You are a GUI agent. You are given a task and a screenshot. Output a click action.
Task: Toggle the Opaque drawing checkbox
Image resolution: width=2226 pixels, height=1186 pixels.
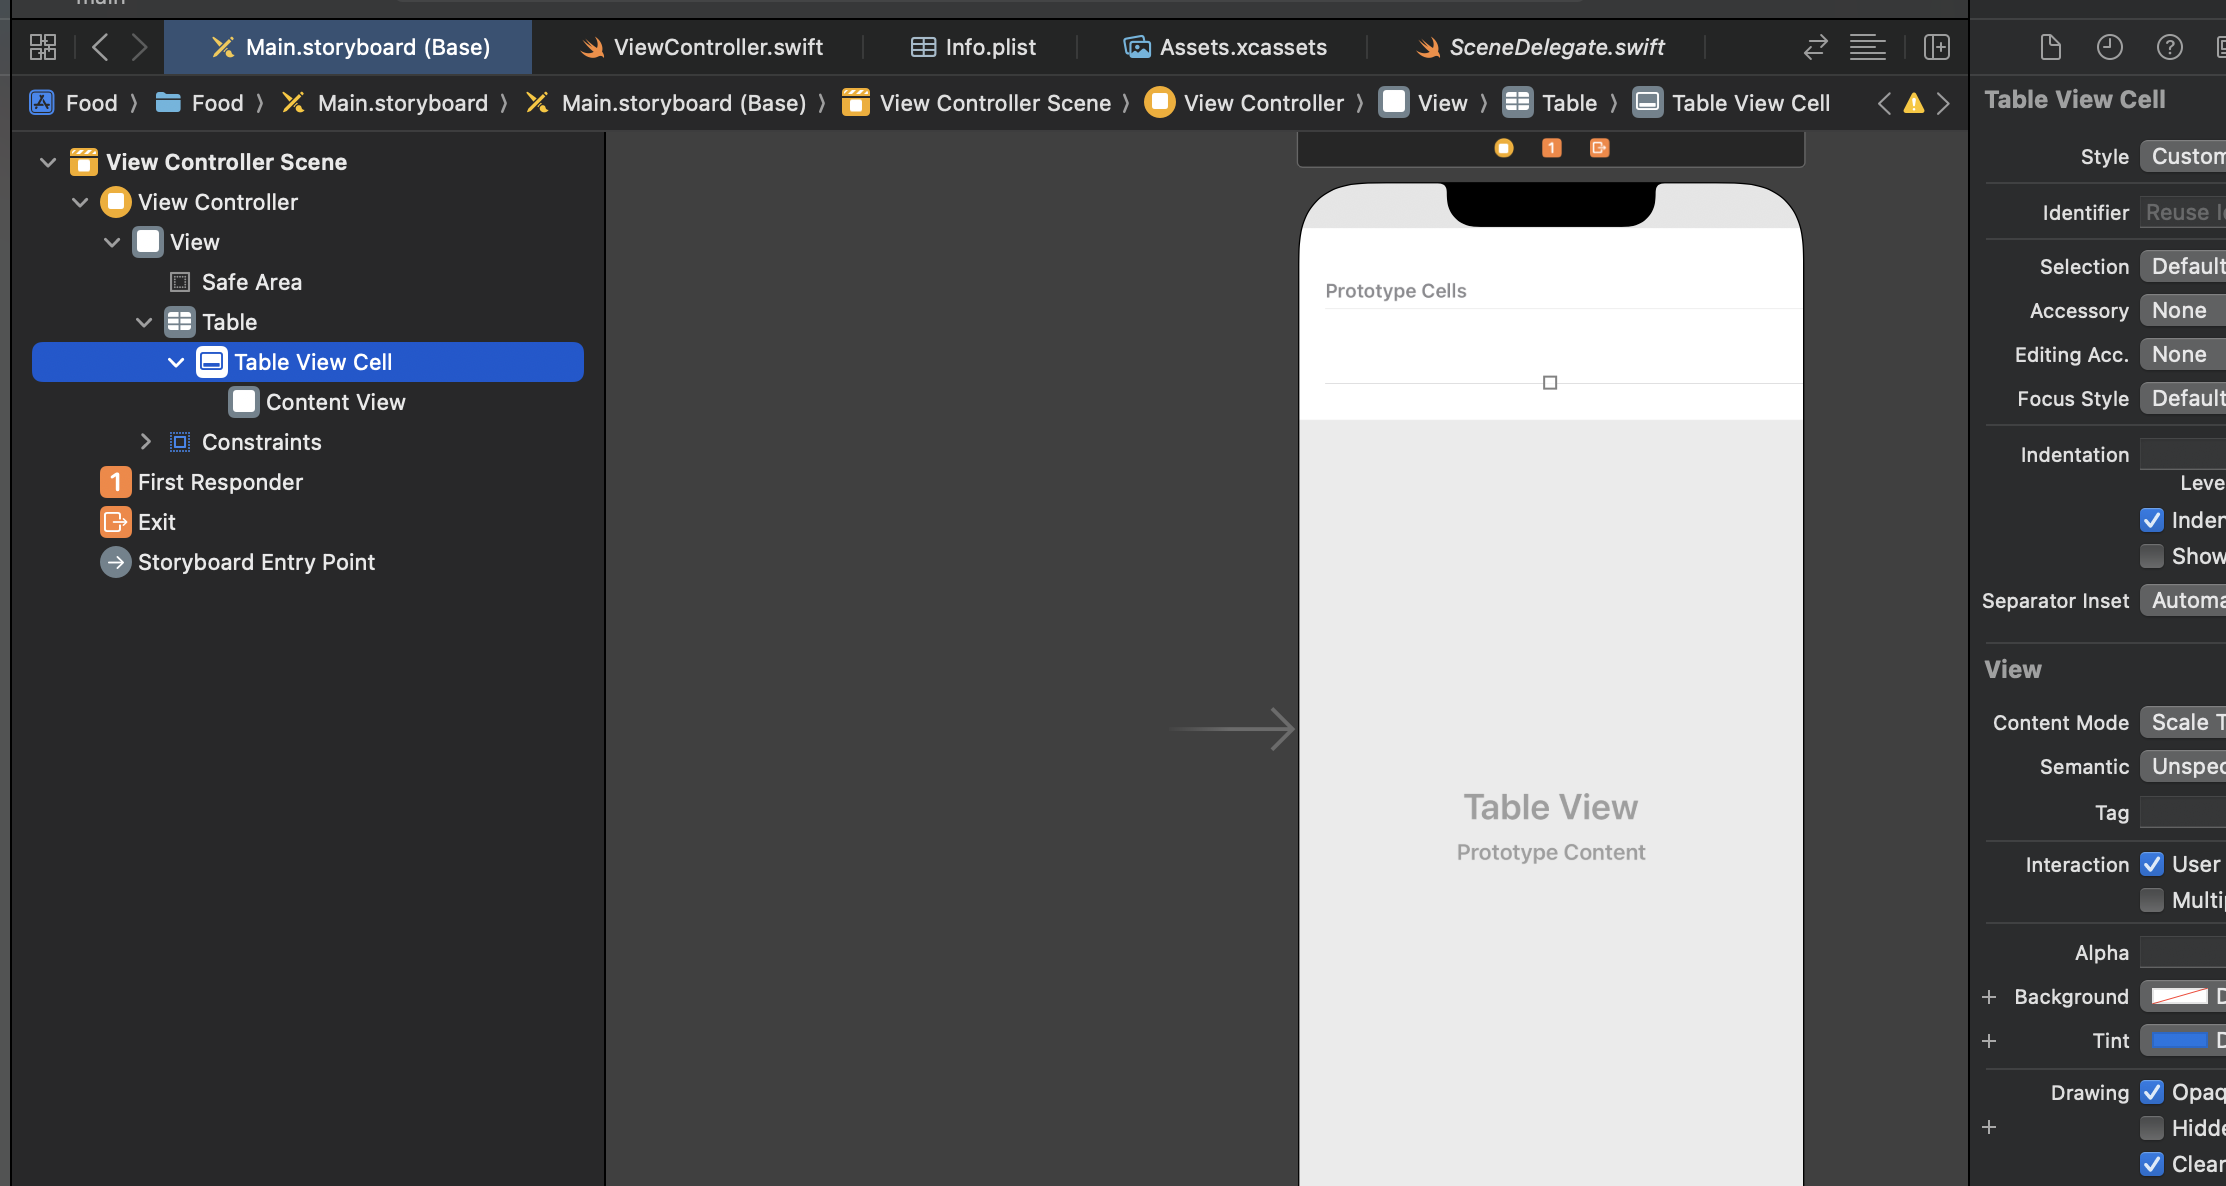click(2152, 1092)
